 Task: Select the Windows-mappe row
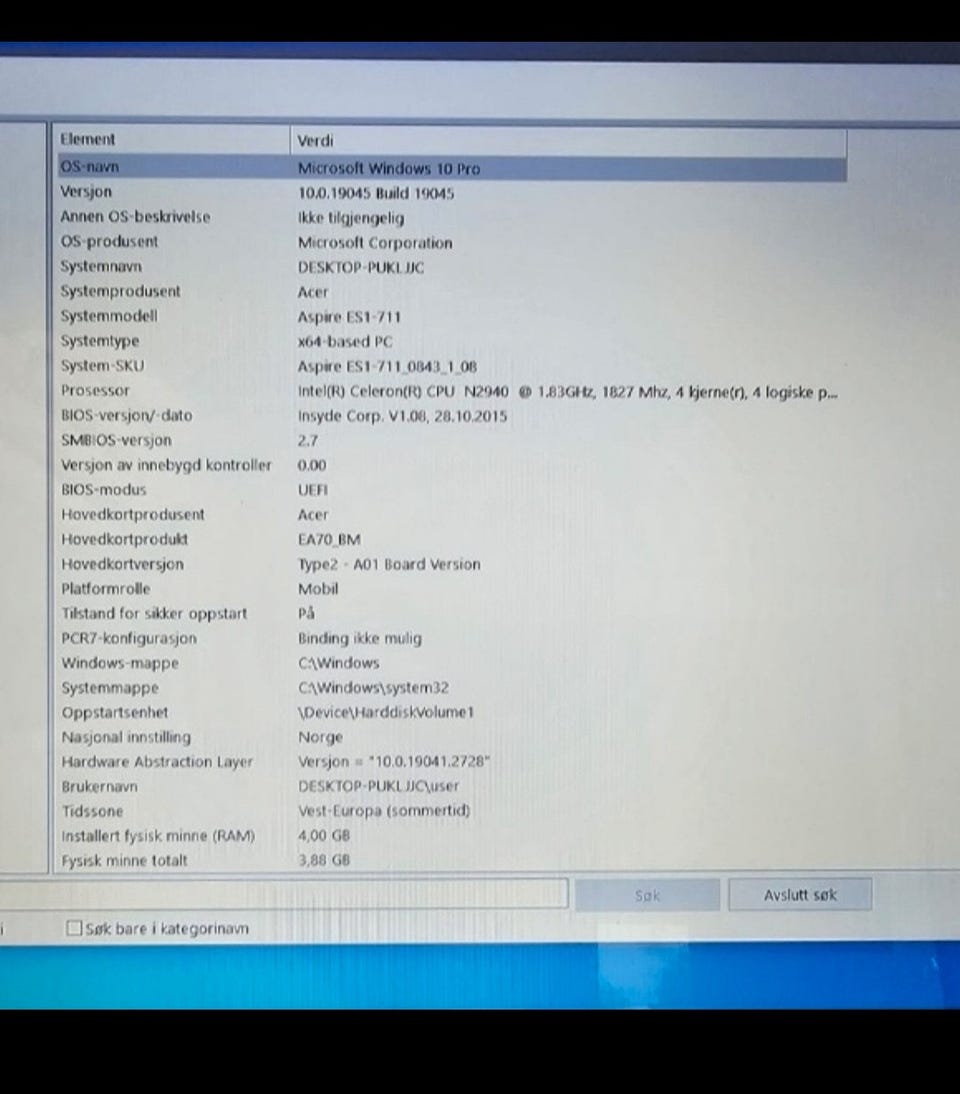coord(452,663)
